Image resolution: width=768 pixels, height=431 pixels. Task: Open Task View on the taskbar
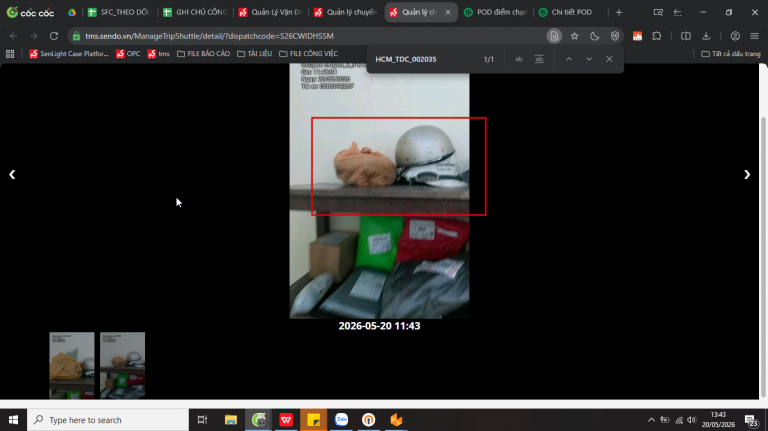tap(202, 420)
